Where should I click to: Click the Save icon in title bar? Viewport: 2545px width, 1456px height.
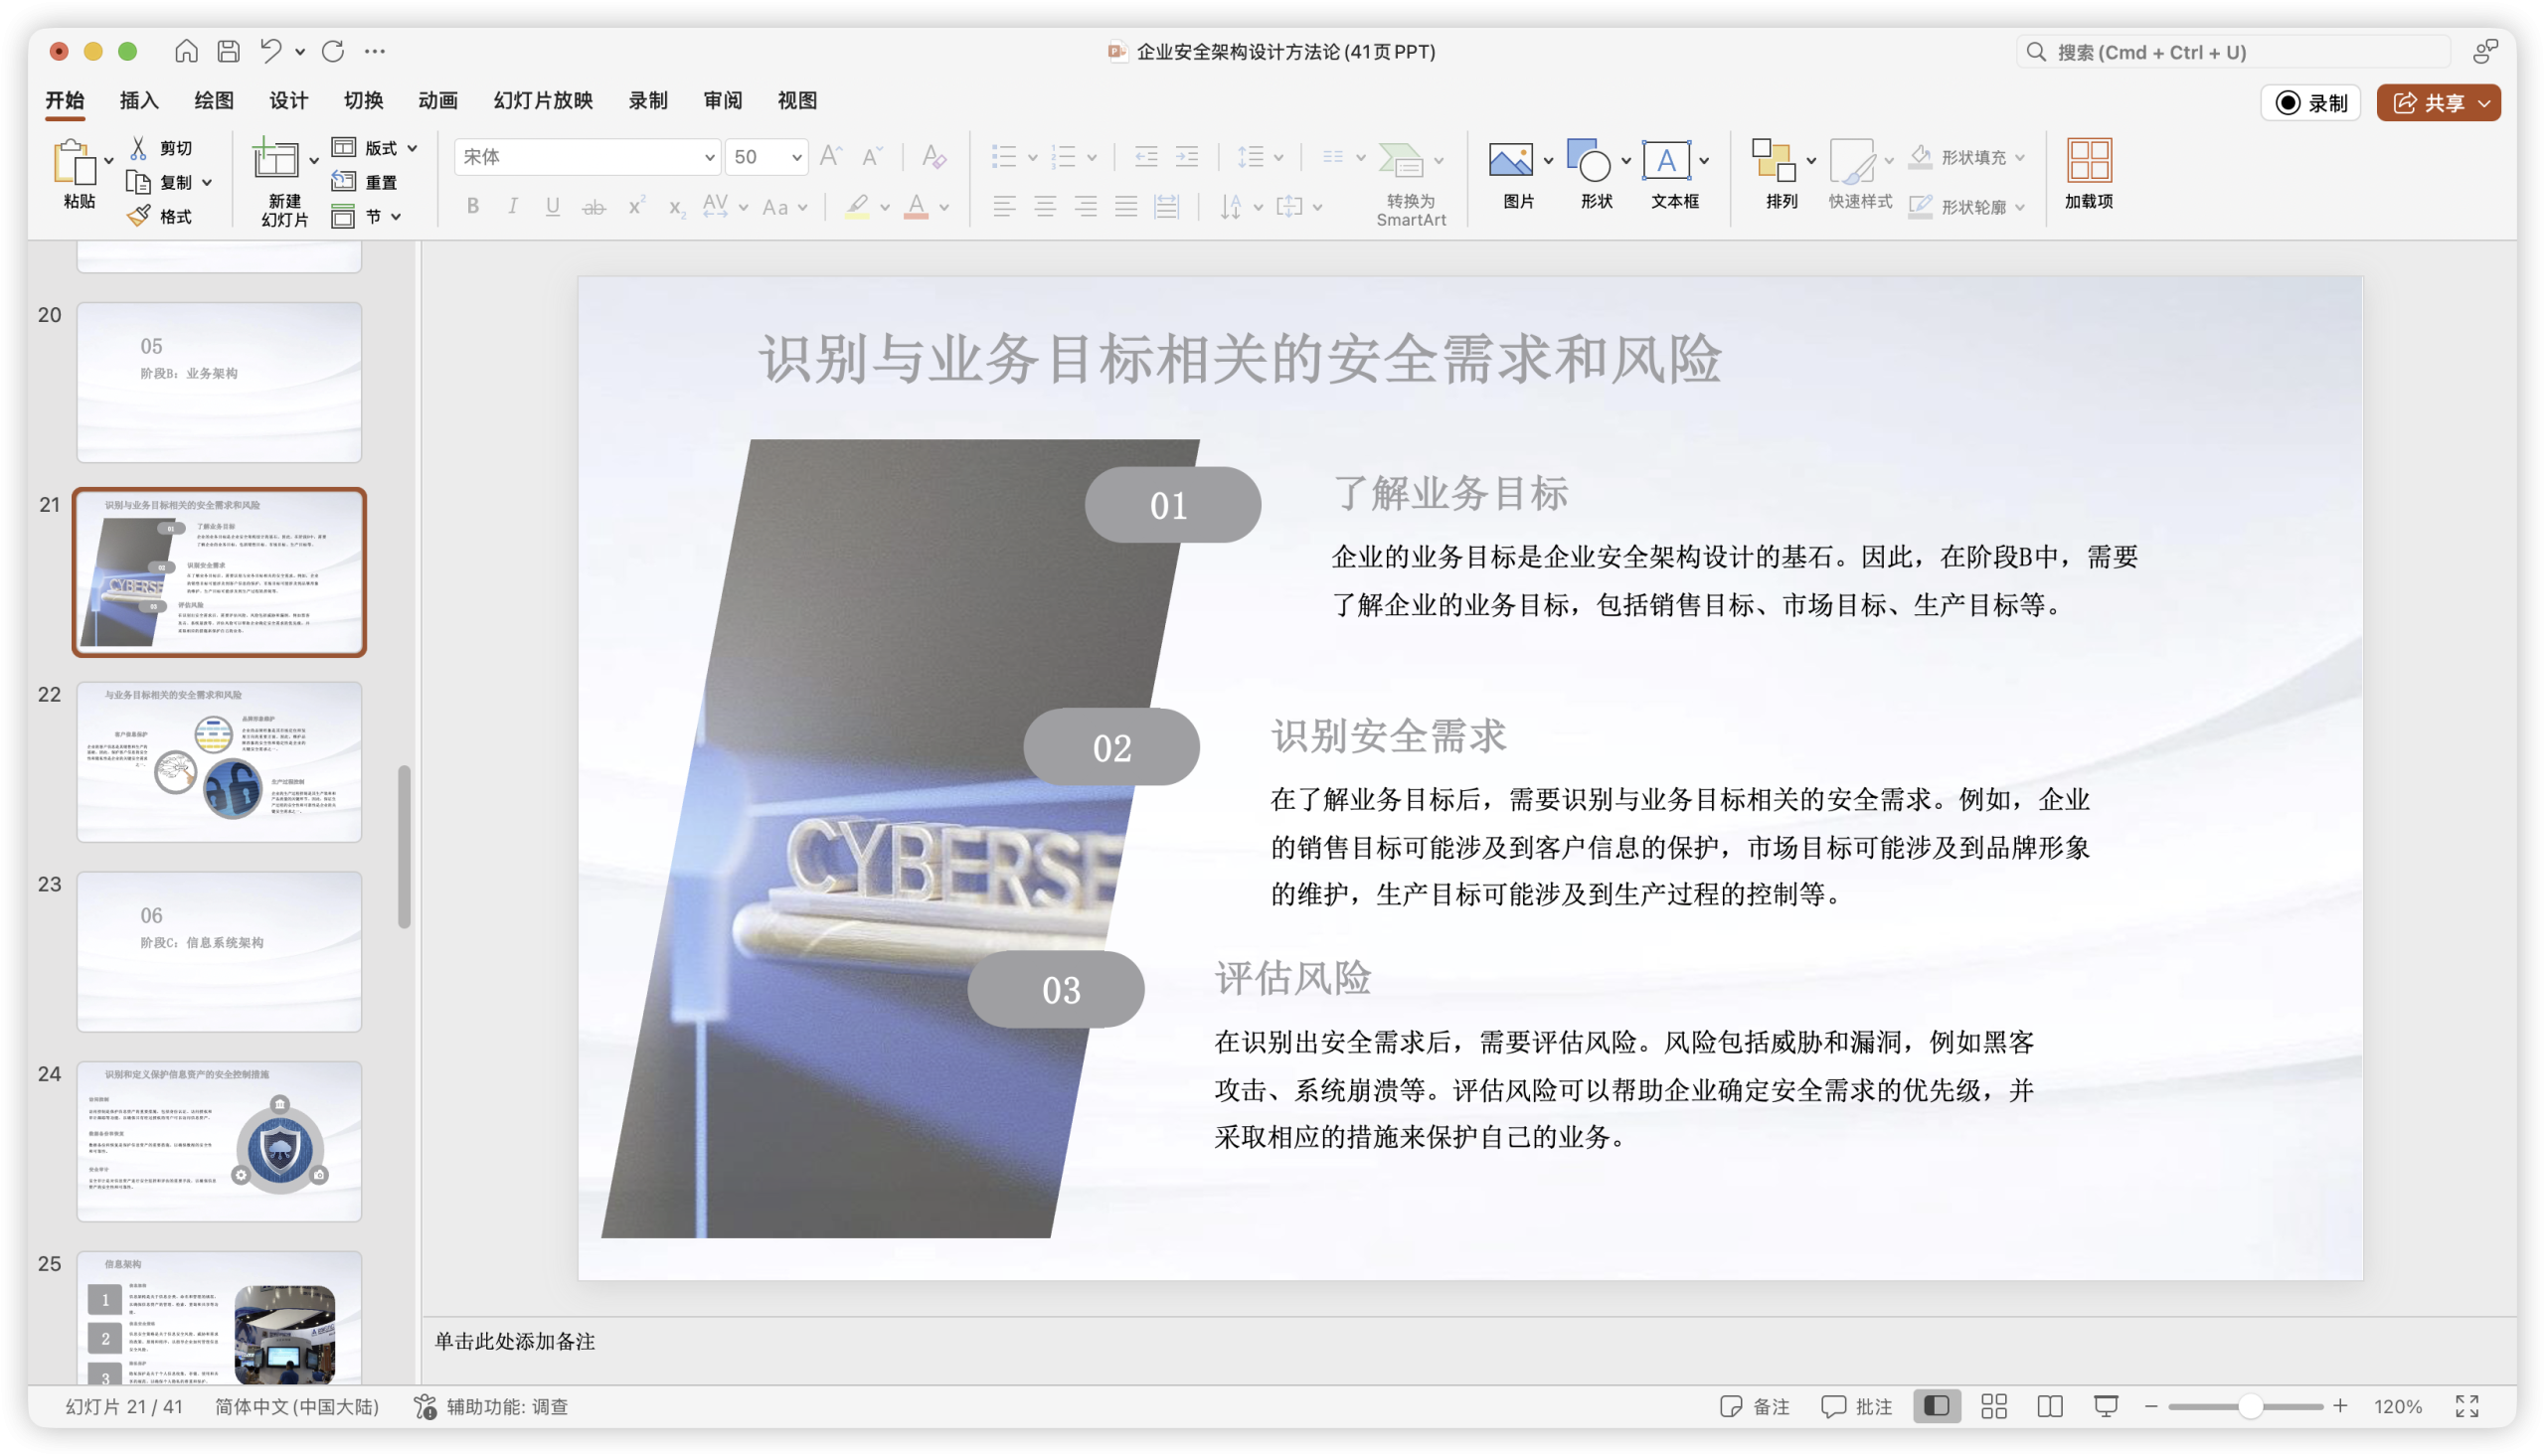(229, 51)
